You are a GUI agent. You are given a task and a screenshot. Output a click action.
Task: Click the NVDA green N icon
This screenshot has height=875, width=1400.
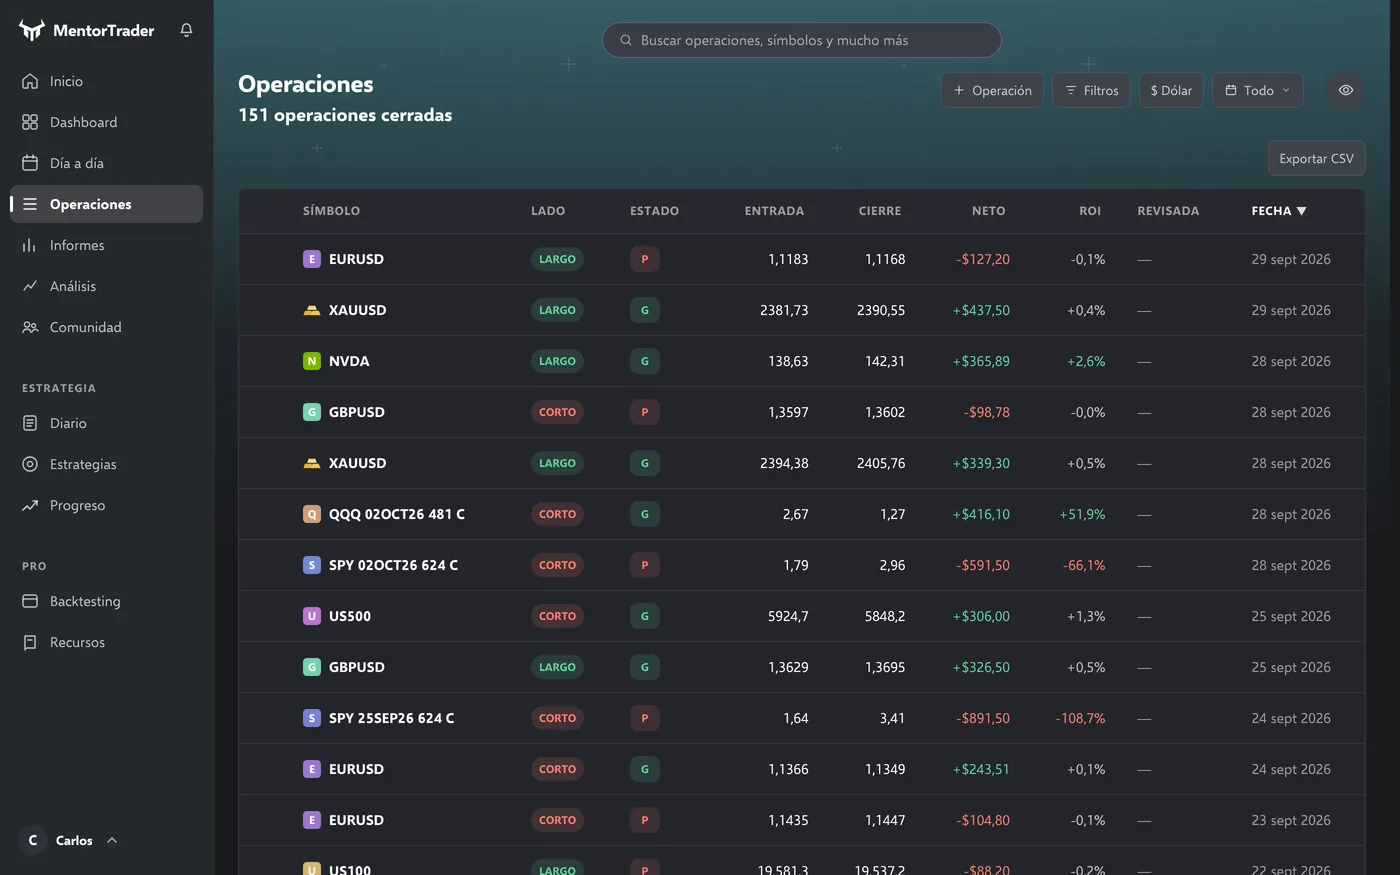(312, 361)
